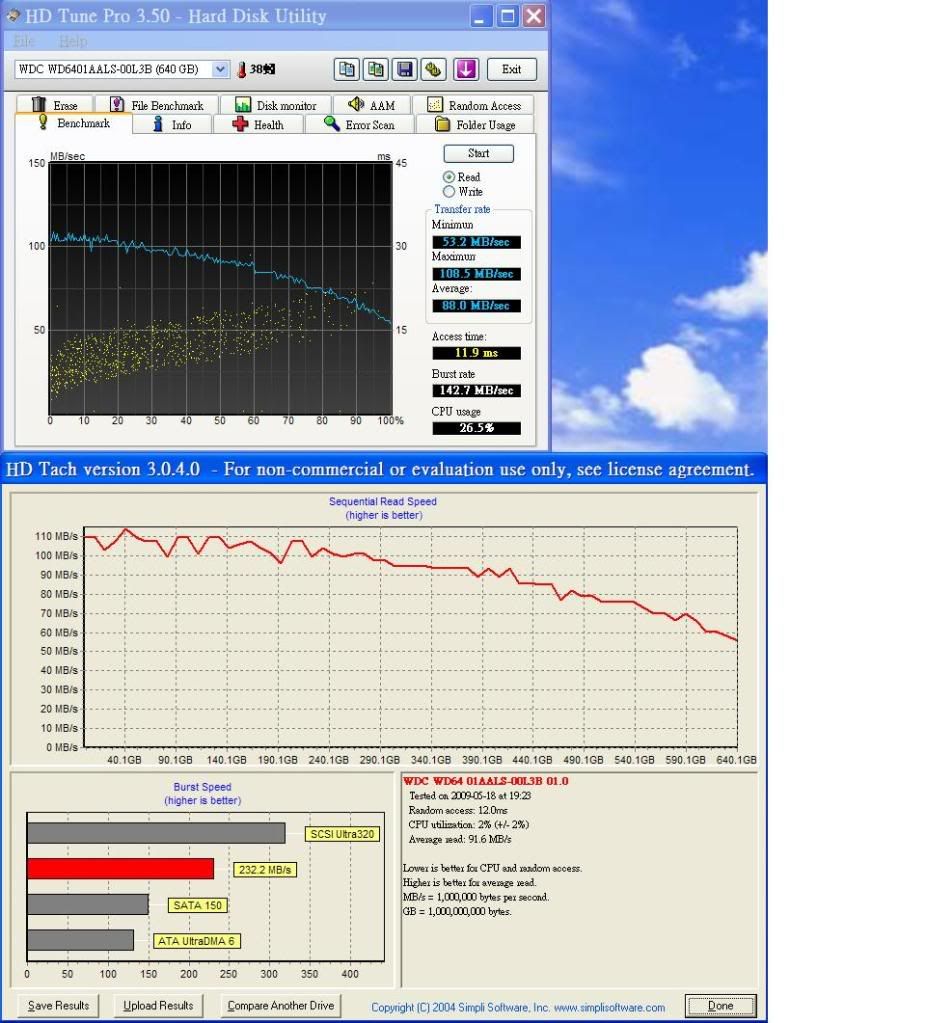Open the Health tab
926x1023 pixels.
(x=258, y=125)
